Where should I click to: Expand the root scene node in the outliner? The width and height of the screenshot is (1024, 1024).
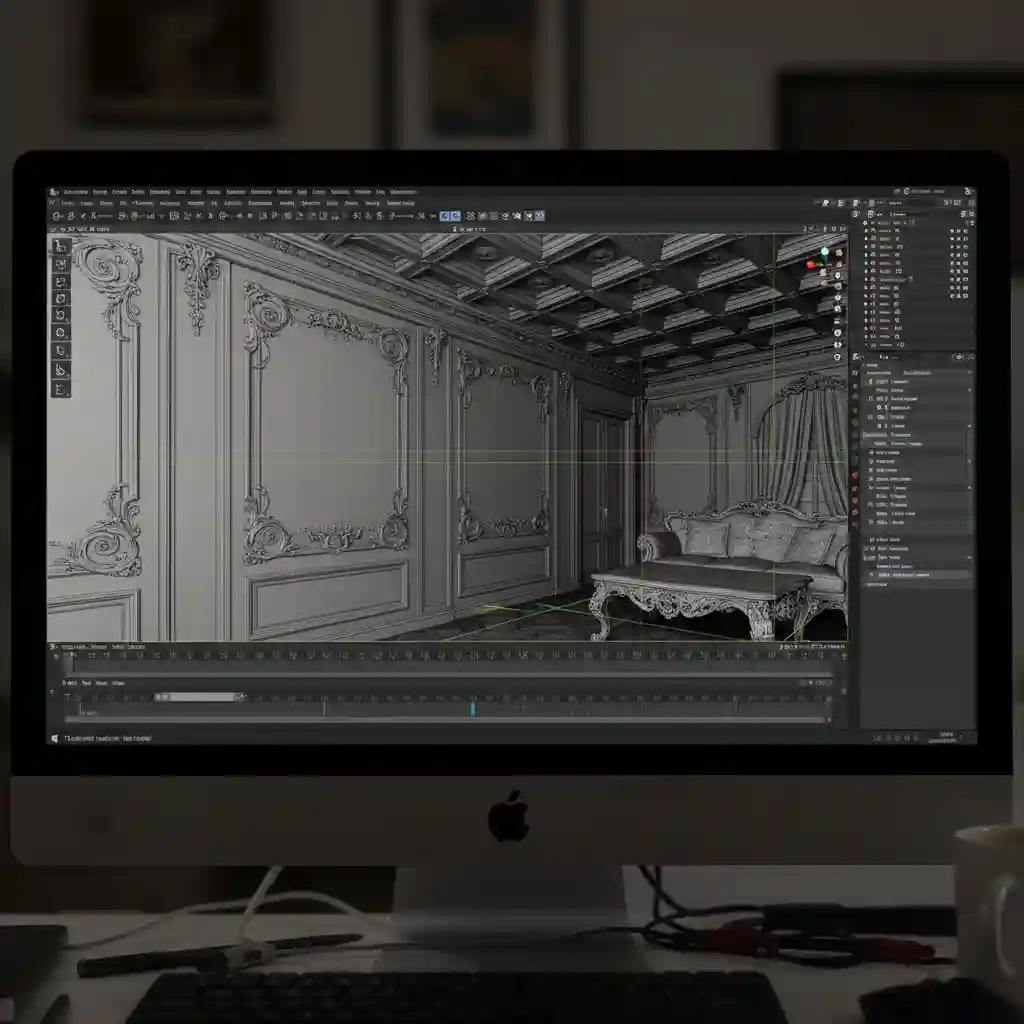[866, 222]
